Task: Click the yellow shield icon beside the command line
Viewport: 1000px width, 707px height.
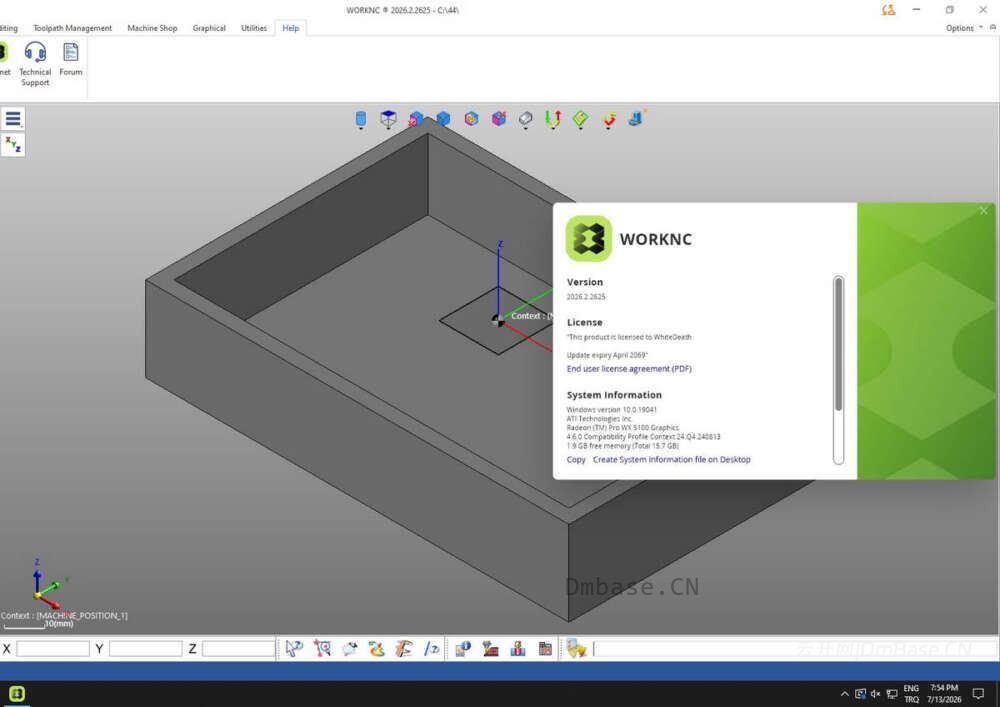Action: 576,649
